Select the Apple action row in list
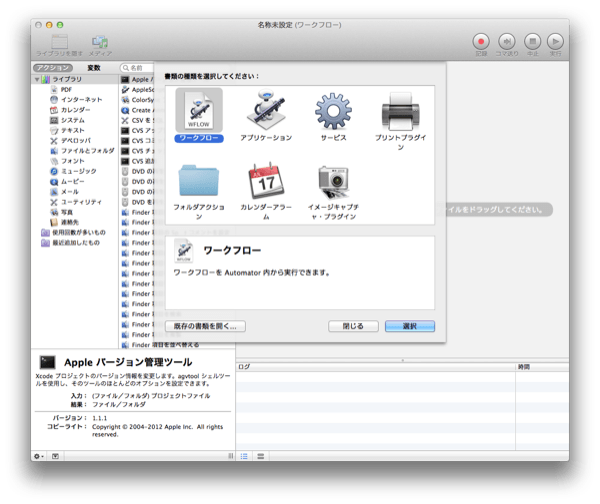600x504 pixels. 138,79
